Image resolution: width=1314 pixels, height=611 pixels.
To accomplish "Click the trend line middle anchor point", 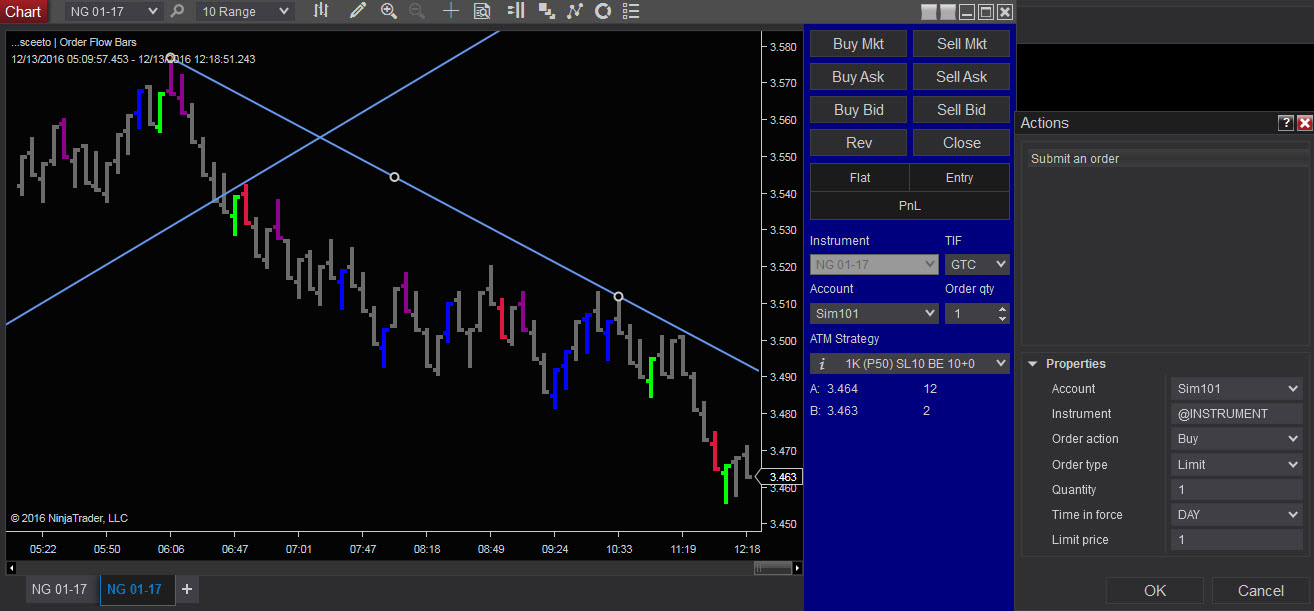I will pyautogui.click(x=394, y=177).
